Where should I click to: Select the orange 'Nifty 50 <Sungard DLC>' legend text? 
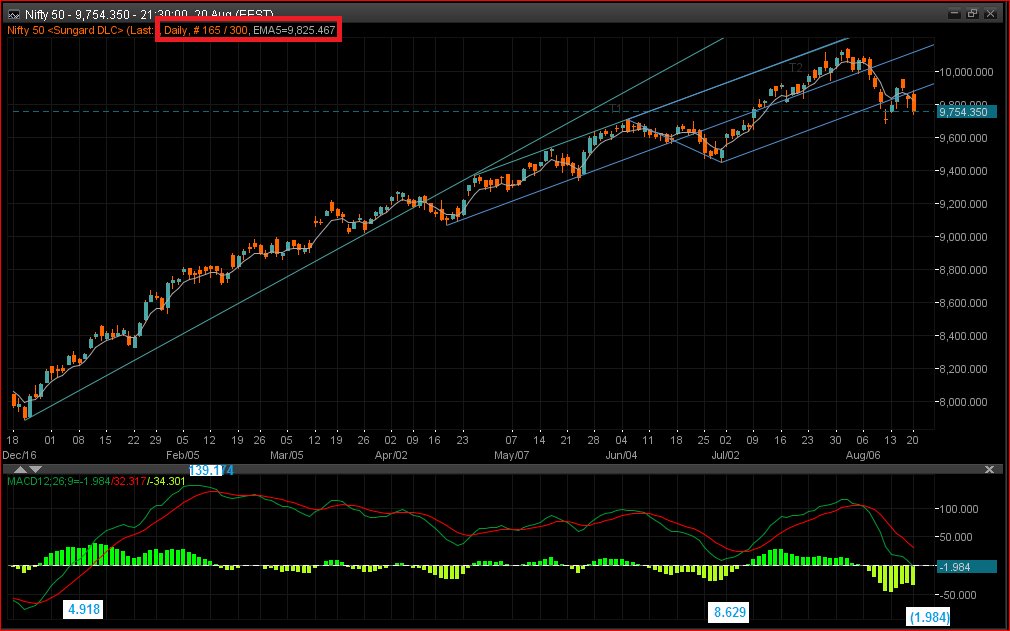pos(65,30)
